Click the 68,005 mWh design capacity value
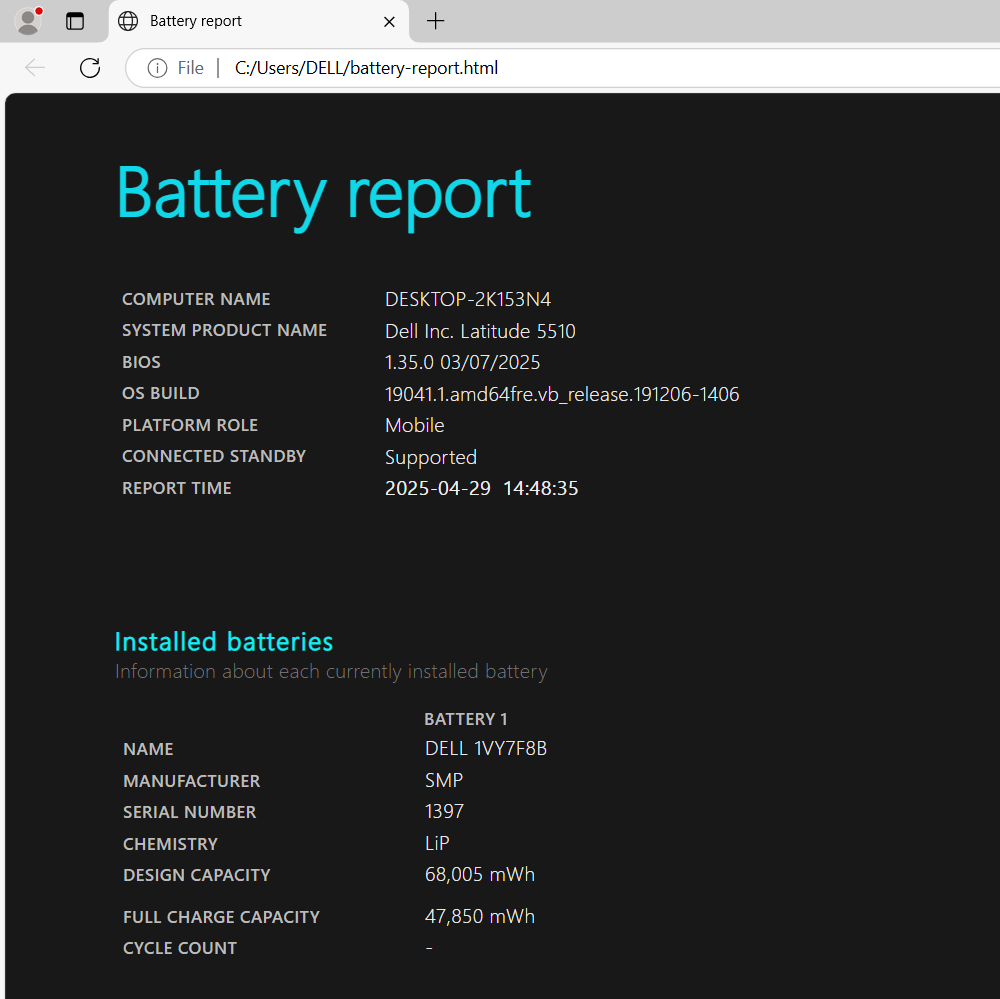The width and height of the screenshot is (1000, 999). tap(480, 874)
